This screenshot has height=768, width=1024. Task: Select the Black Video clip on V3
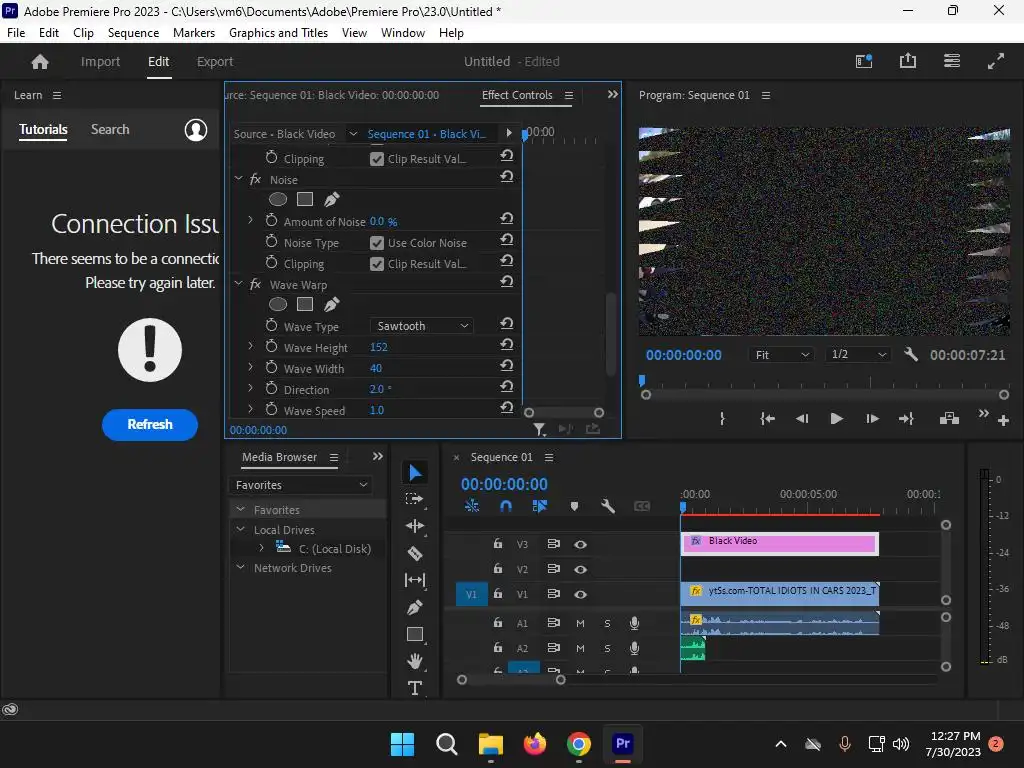pos(780,543)
